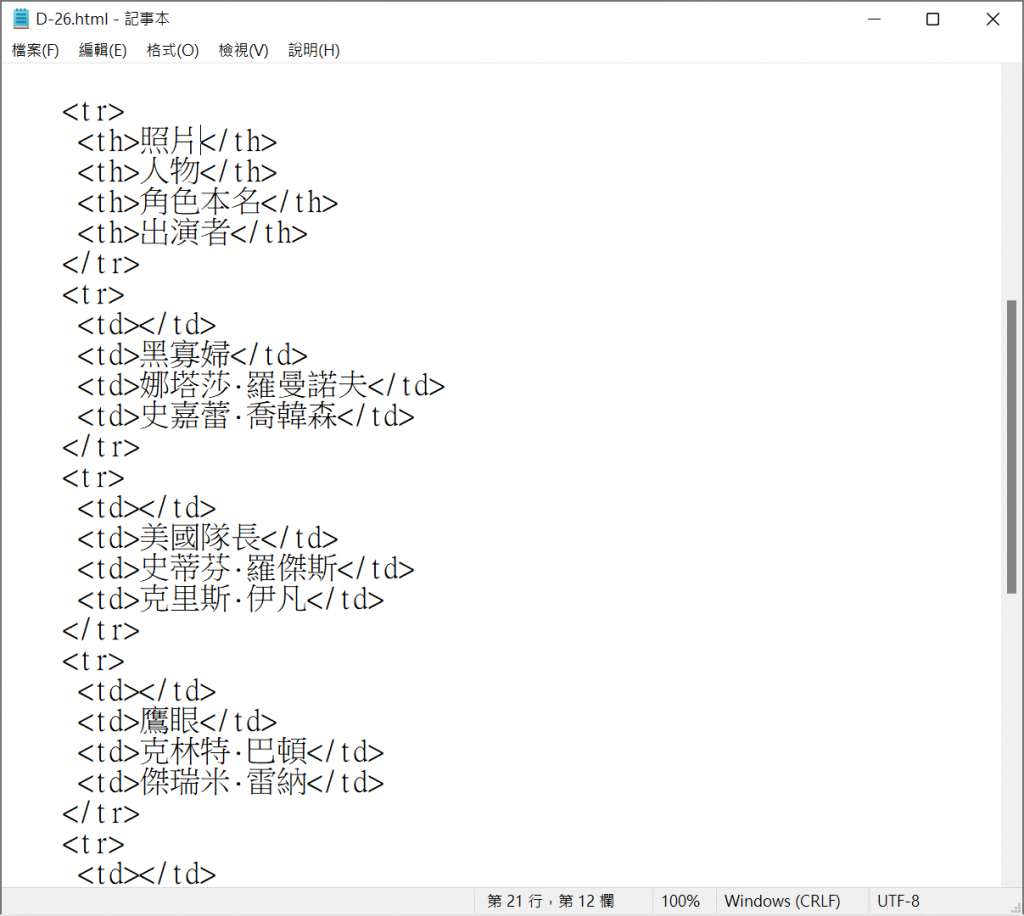Click the 美國隊長 table cell line
Viewport: 1024px width, 916px height.
point(208,539)
